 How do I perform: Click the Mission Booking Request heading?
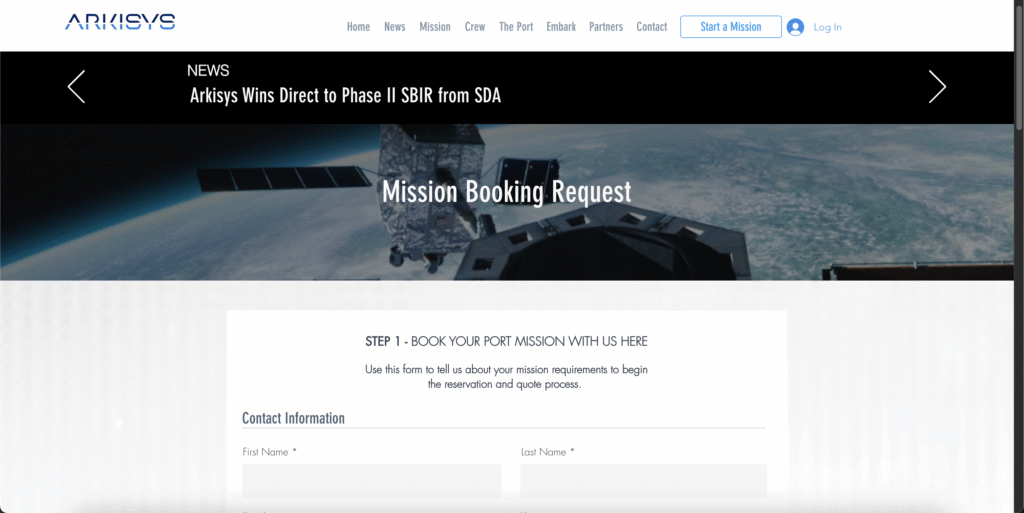click(x=506, y=191)
